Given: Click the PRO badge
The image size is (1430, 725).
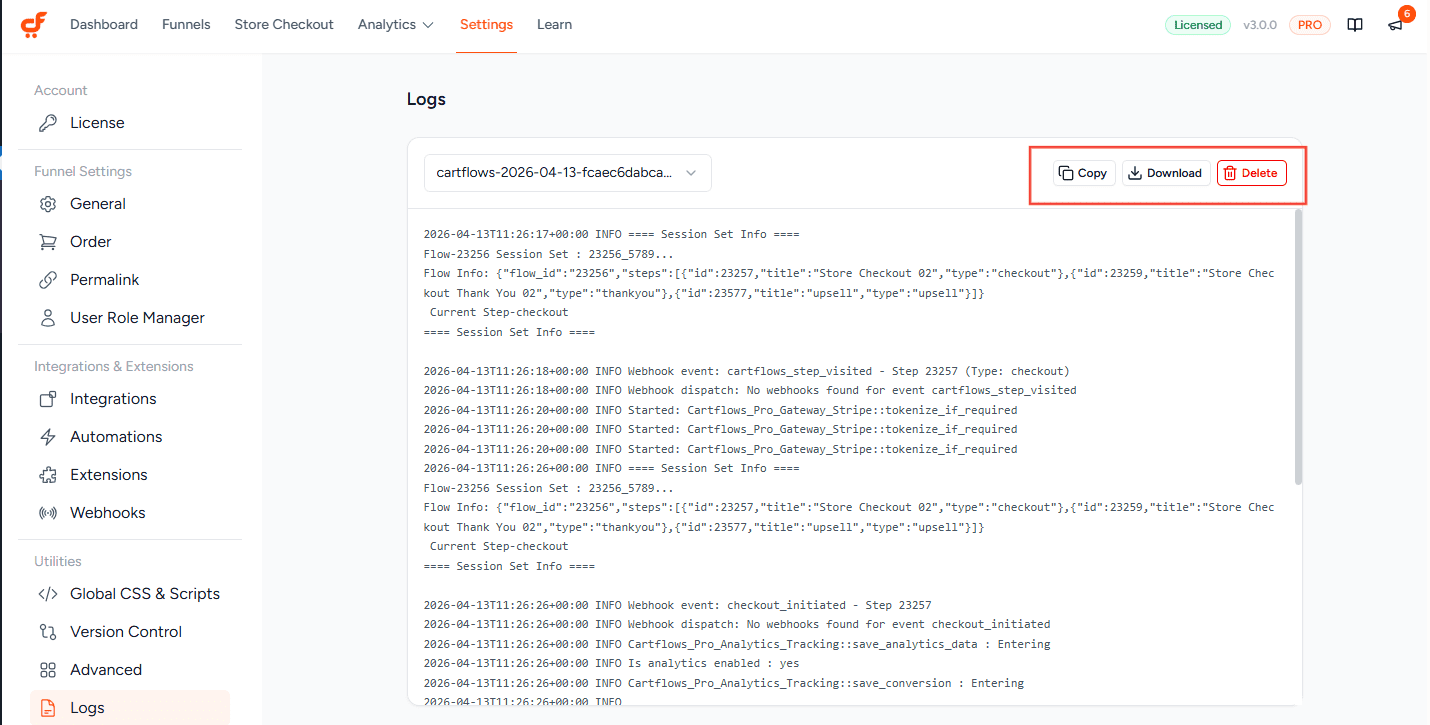Looking at the screenshot, I should (x=1310, y=25).
